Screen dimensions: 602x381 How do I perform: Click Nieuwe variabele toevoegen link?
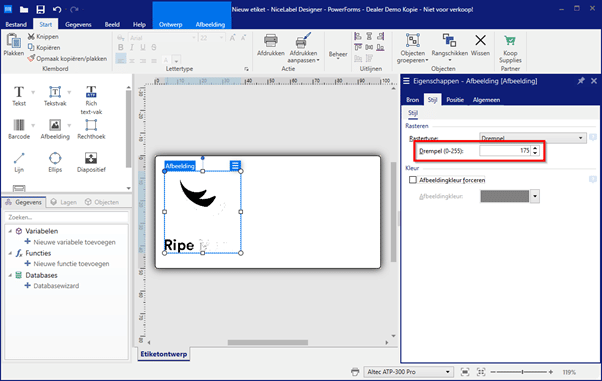coord(70,242)
